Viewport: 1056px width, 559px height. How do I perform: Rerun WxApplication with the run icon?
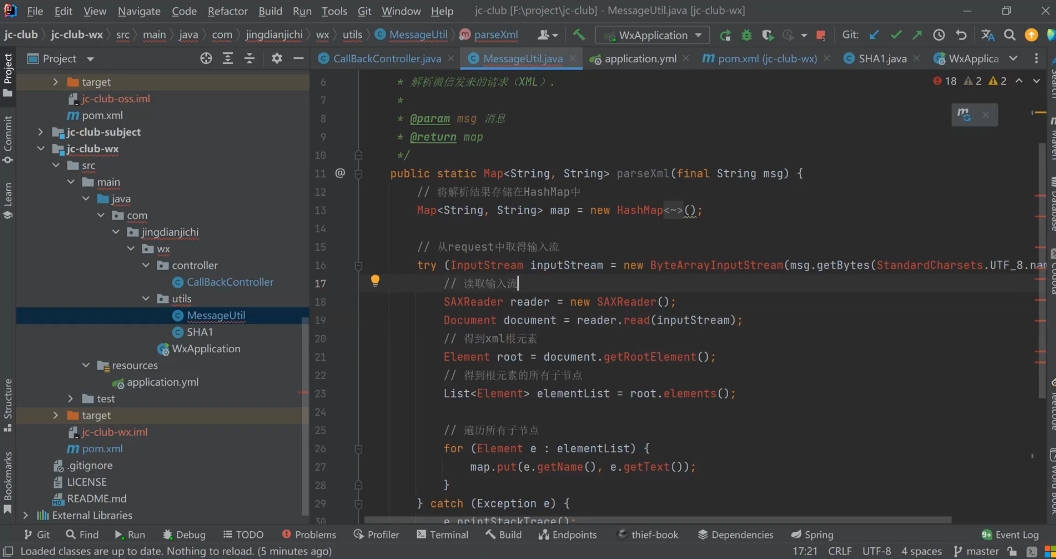click(x=725, y=35)
